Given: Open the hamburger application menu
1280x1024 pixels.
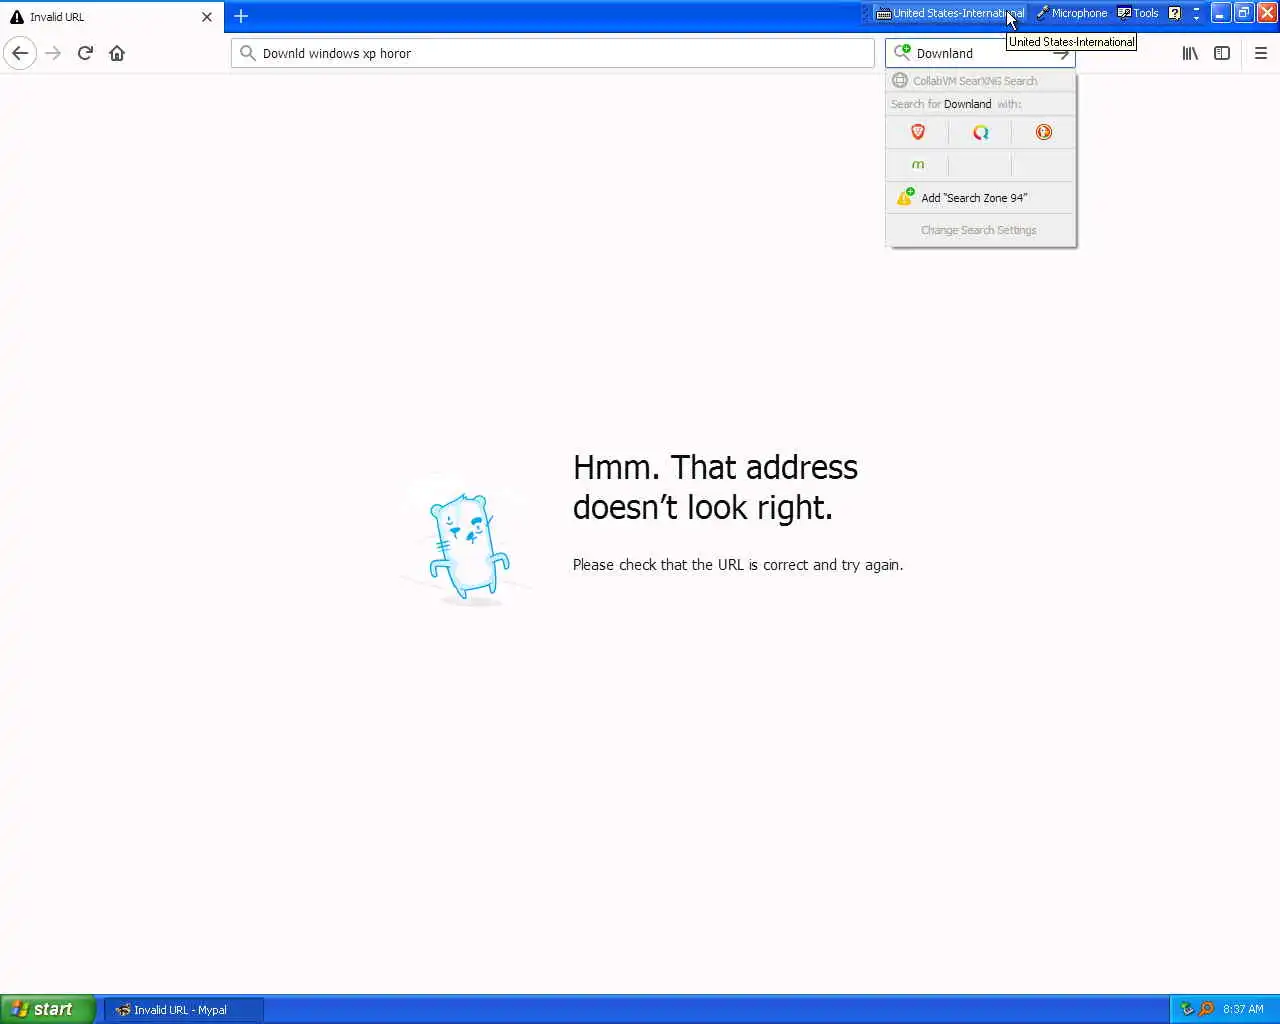Looking at the screenshot, I should [x=1260, y=53].
